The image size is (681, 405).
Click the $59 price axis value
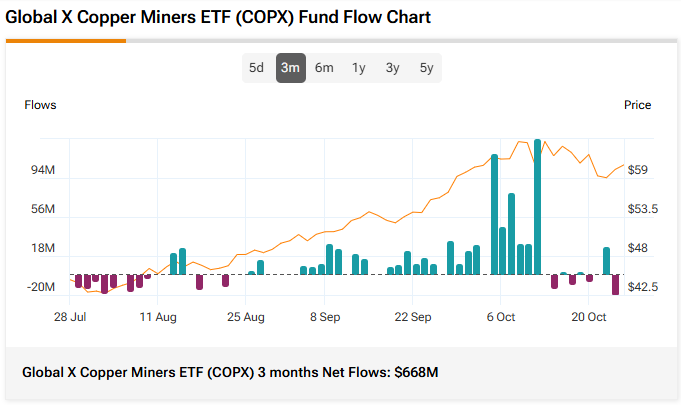(638, 170)
